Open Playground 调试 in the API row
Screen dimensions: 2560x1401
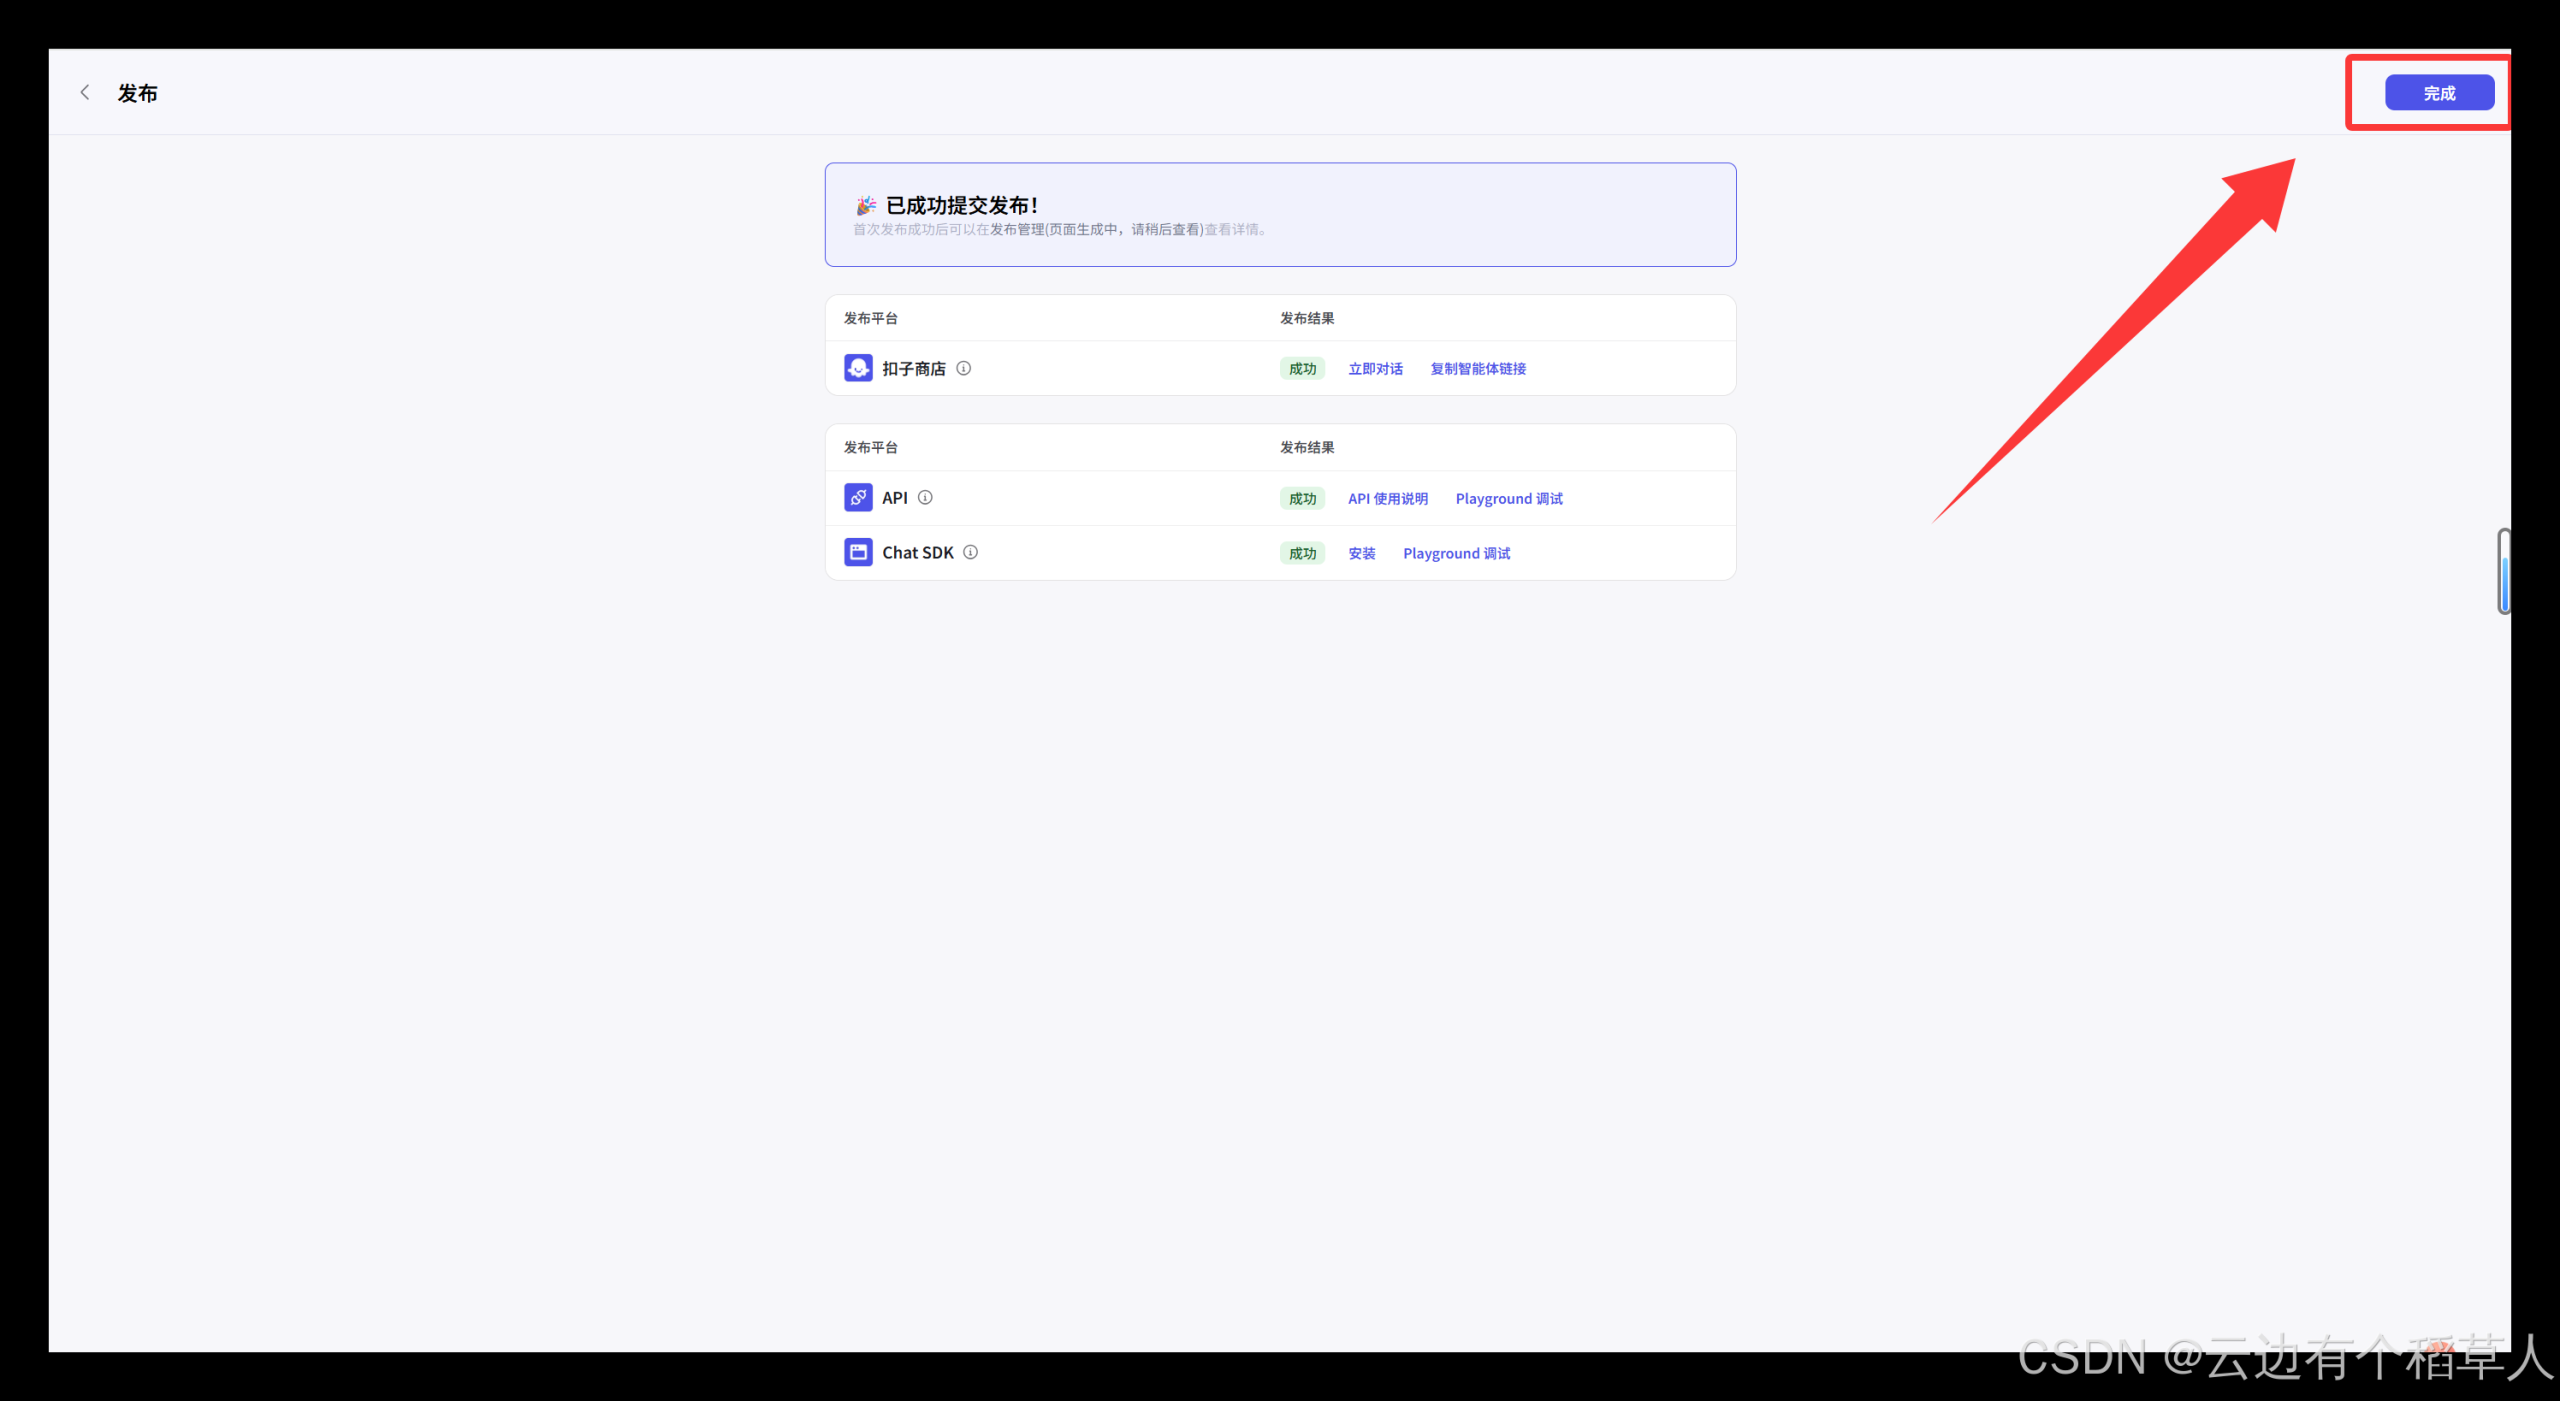1509,499
